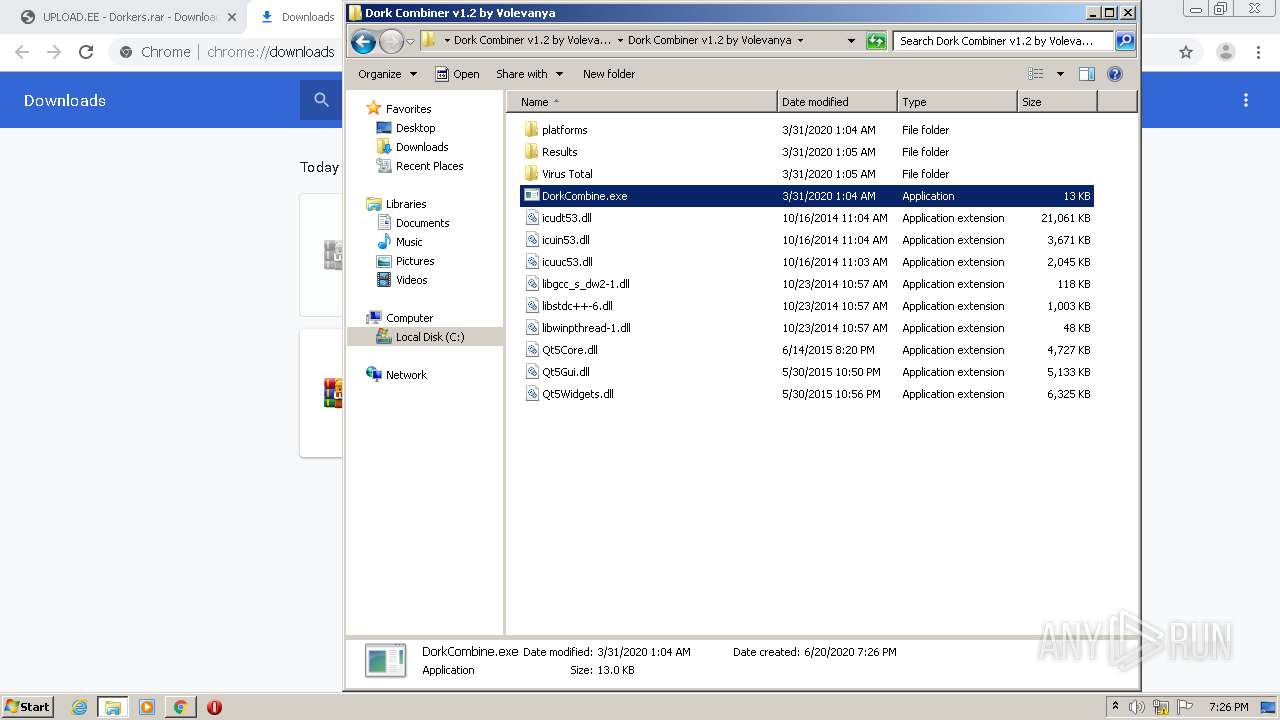Expand dropdown arrow after last breadcrumb segment
The width and height of the screenshot is (1280, 720).
click(800, 41)
